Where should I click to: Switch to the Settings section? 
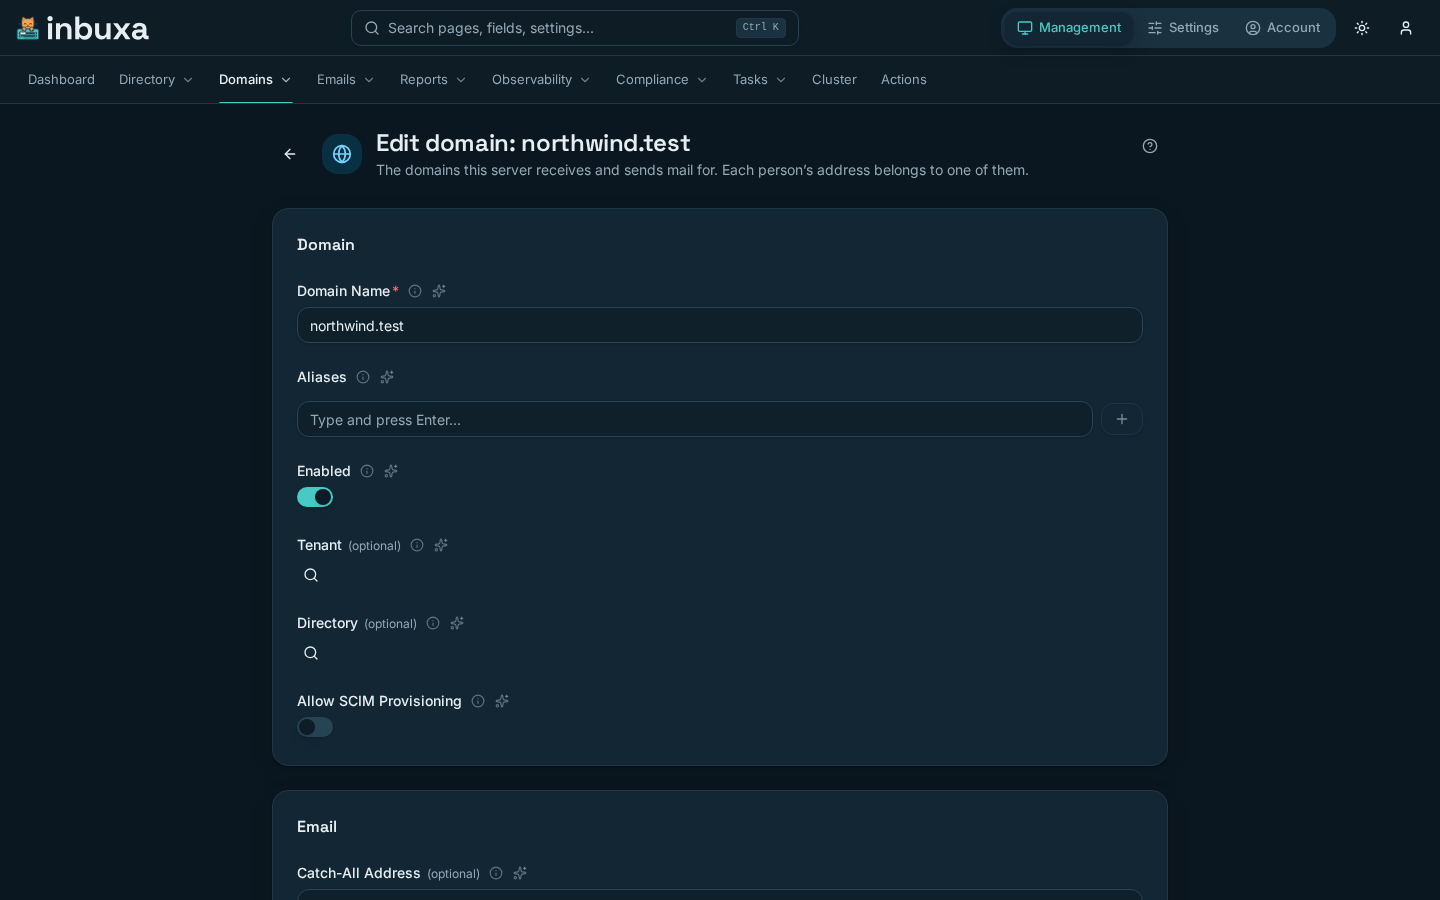pyautogui.click(x=1183, y=28)
